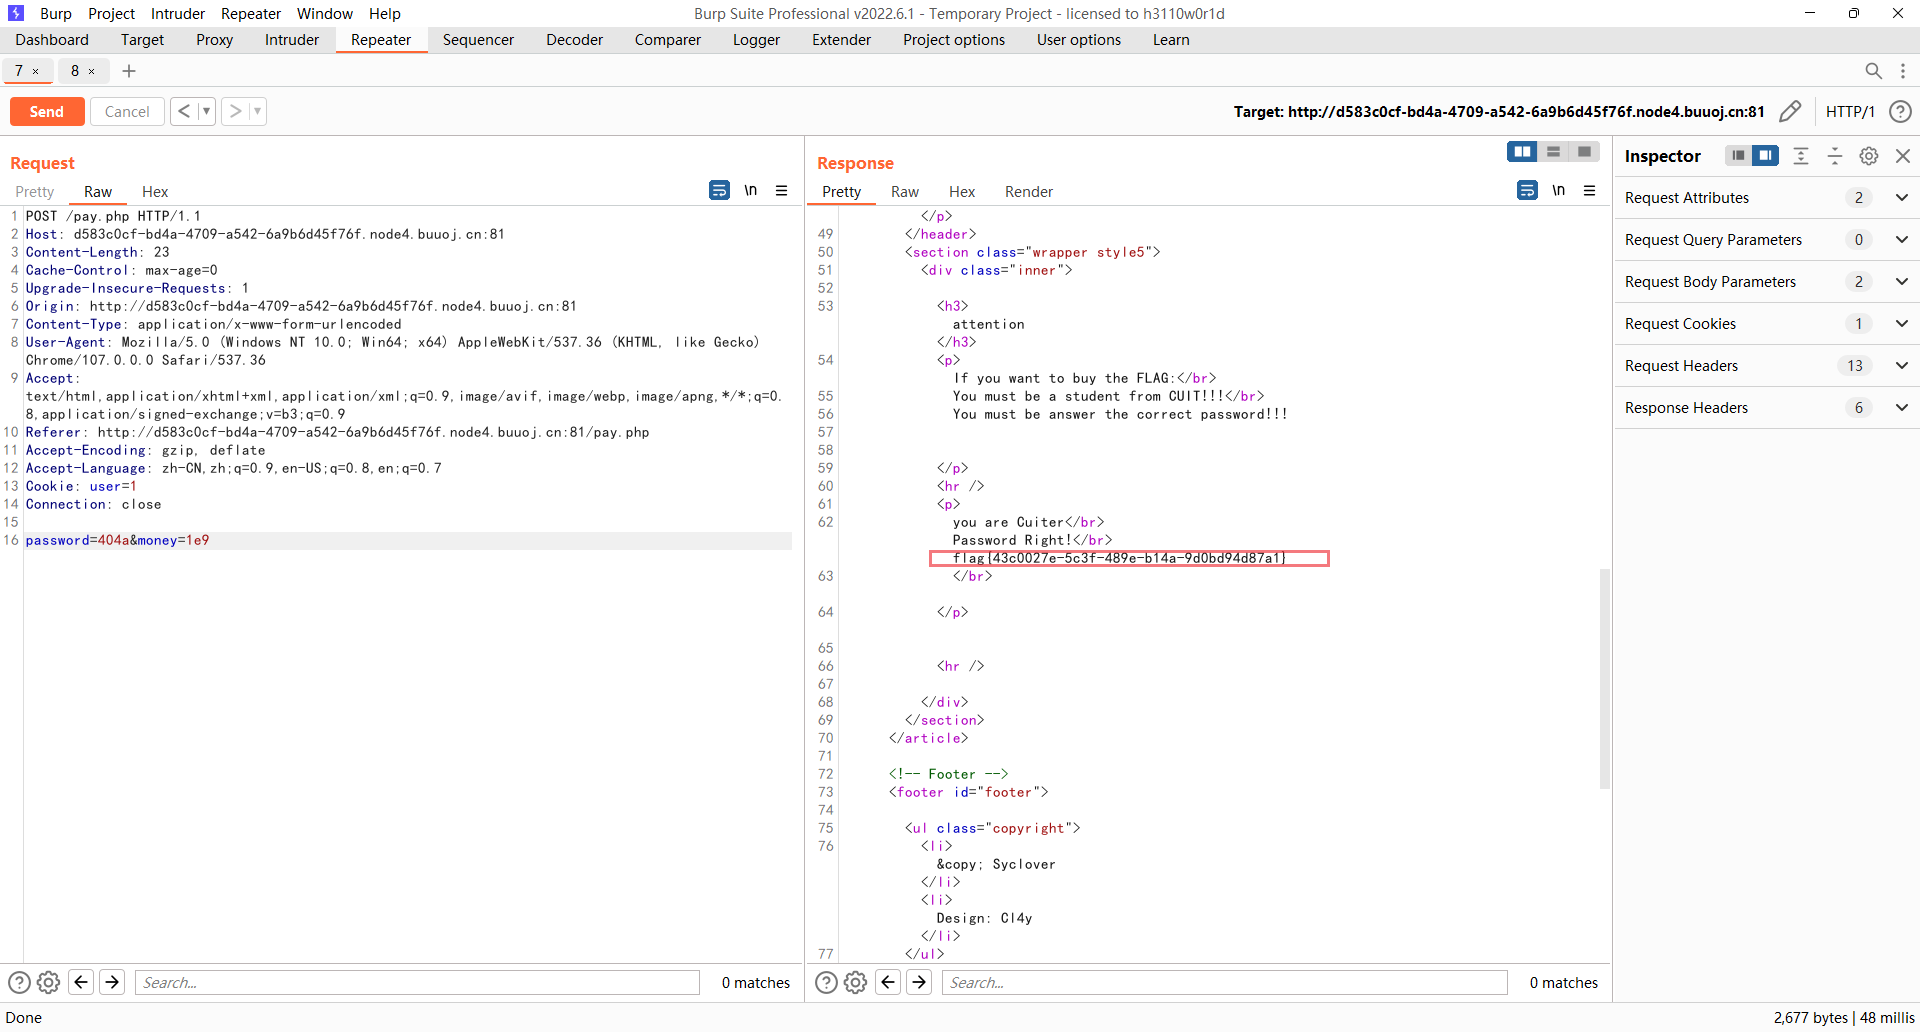Edit the target with the pencil icon
The width and height of the screenshot is (1920, 1032).
coord(1790,111)
